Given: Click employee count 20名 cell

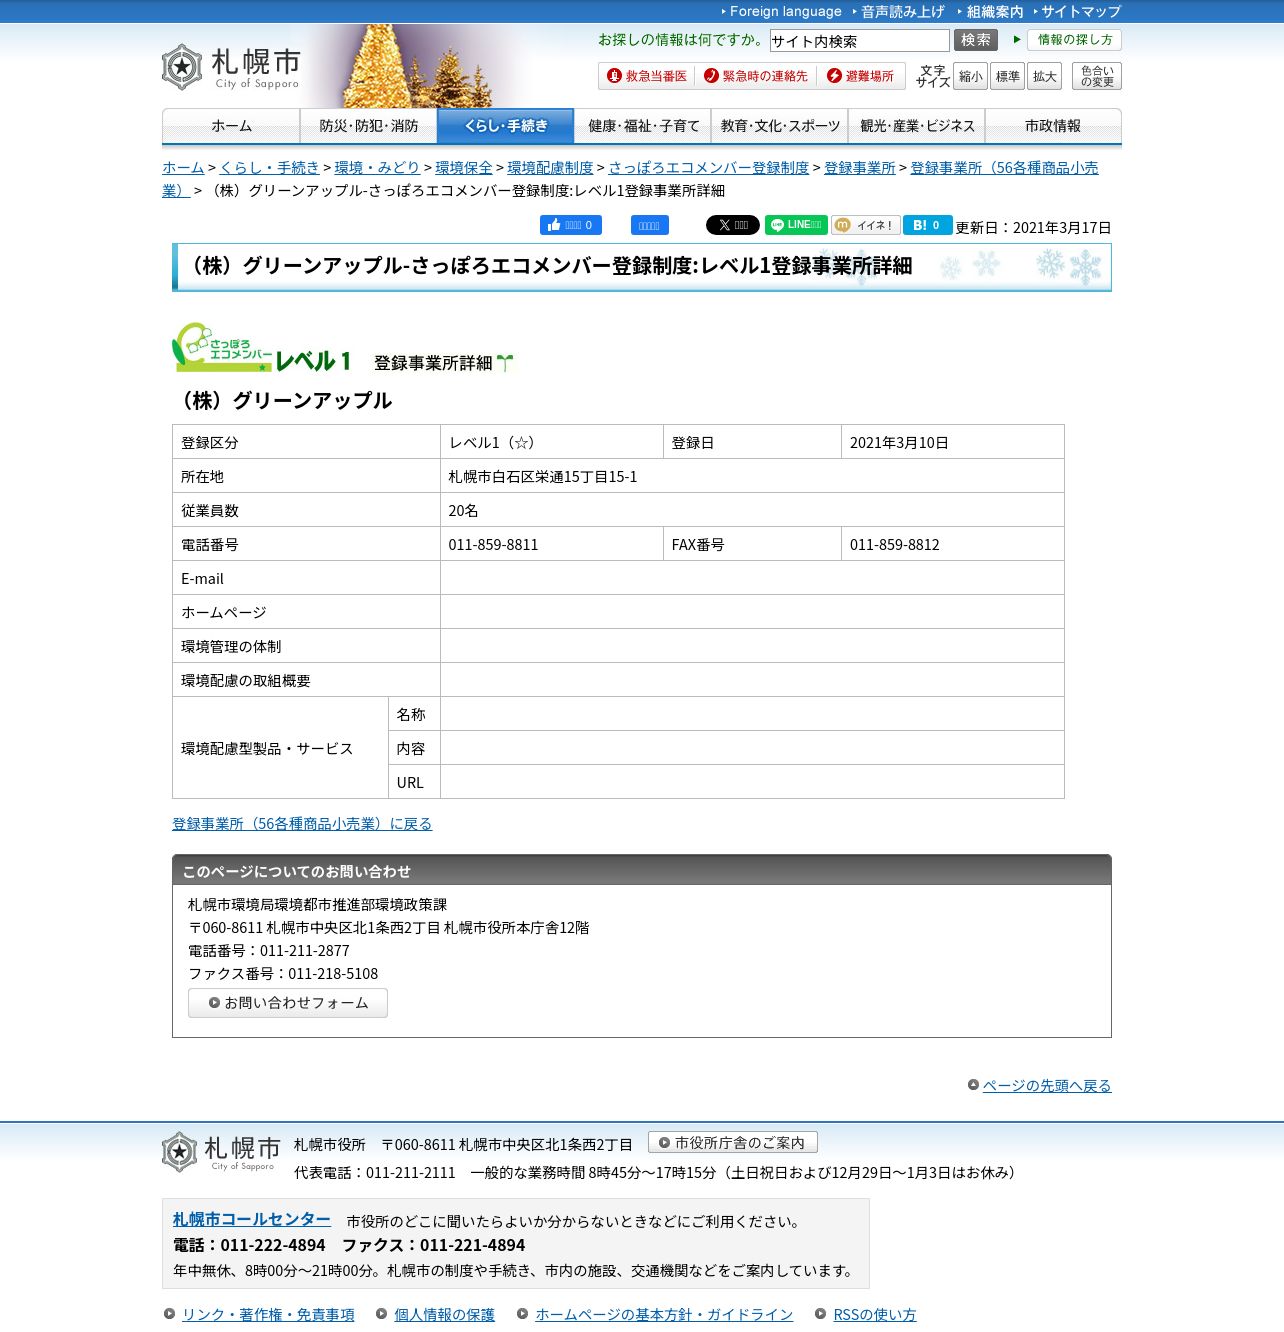Looking at the screenshot, I should pos(752,510).
